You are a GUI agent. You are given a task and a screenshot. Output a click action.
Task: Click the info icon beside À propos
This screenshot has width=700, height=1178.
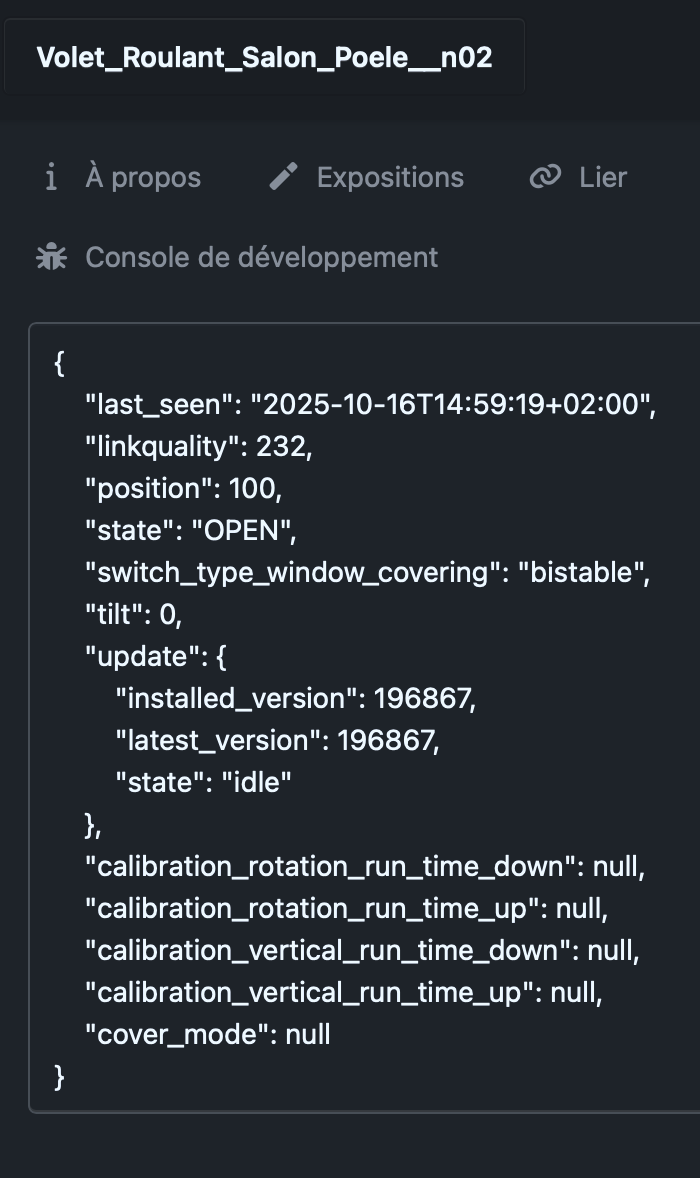tap(51, 178)
